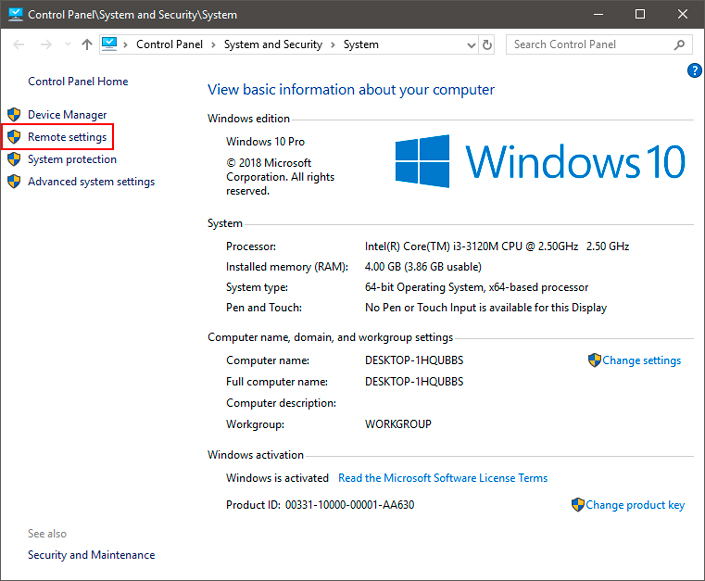Click Change settings for computer name
Image resolution: width=705 pixels, height=581 pixels.
(642, 361)
